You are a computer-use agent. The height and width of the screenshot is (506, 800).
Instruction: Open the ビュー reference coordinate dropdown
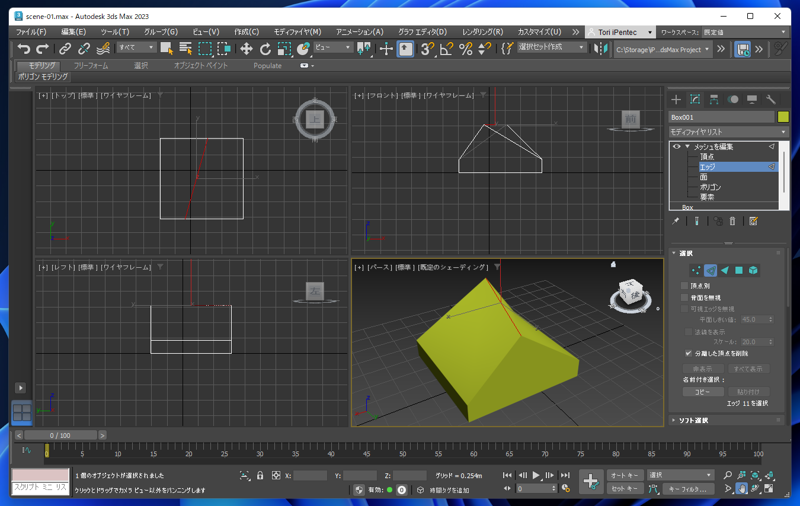(x=333, y=47)
